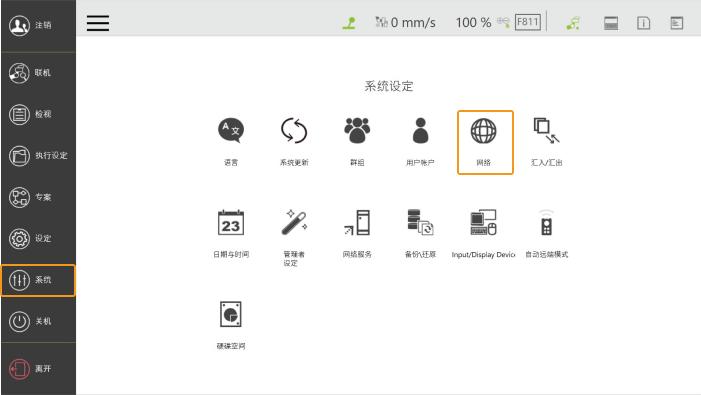
Task: Open 用户帐户 user account icon
Action: [x=420, y=130]
